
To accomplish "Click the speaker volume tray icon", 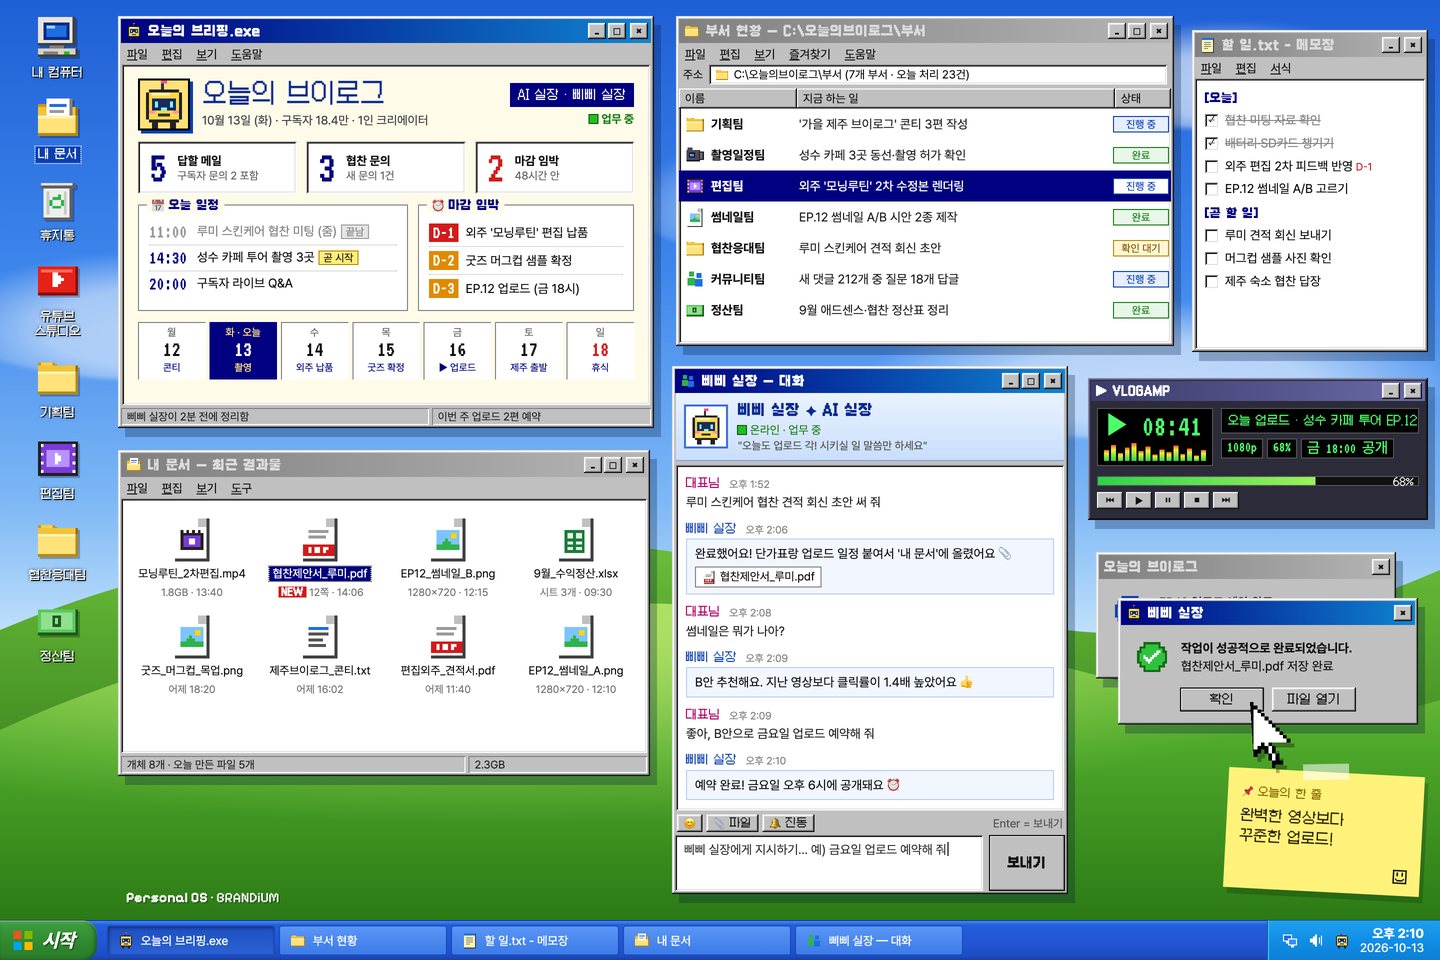I will 1316,941.
